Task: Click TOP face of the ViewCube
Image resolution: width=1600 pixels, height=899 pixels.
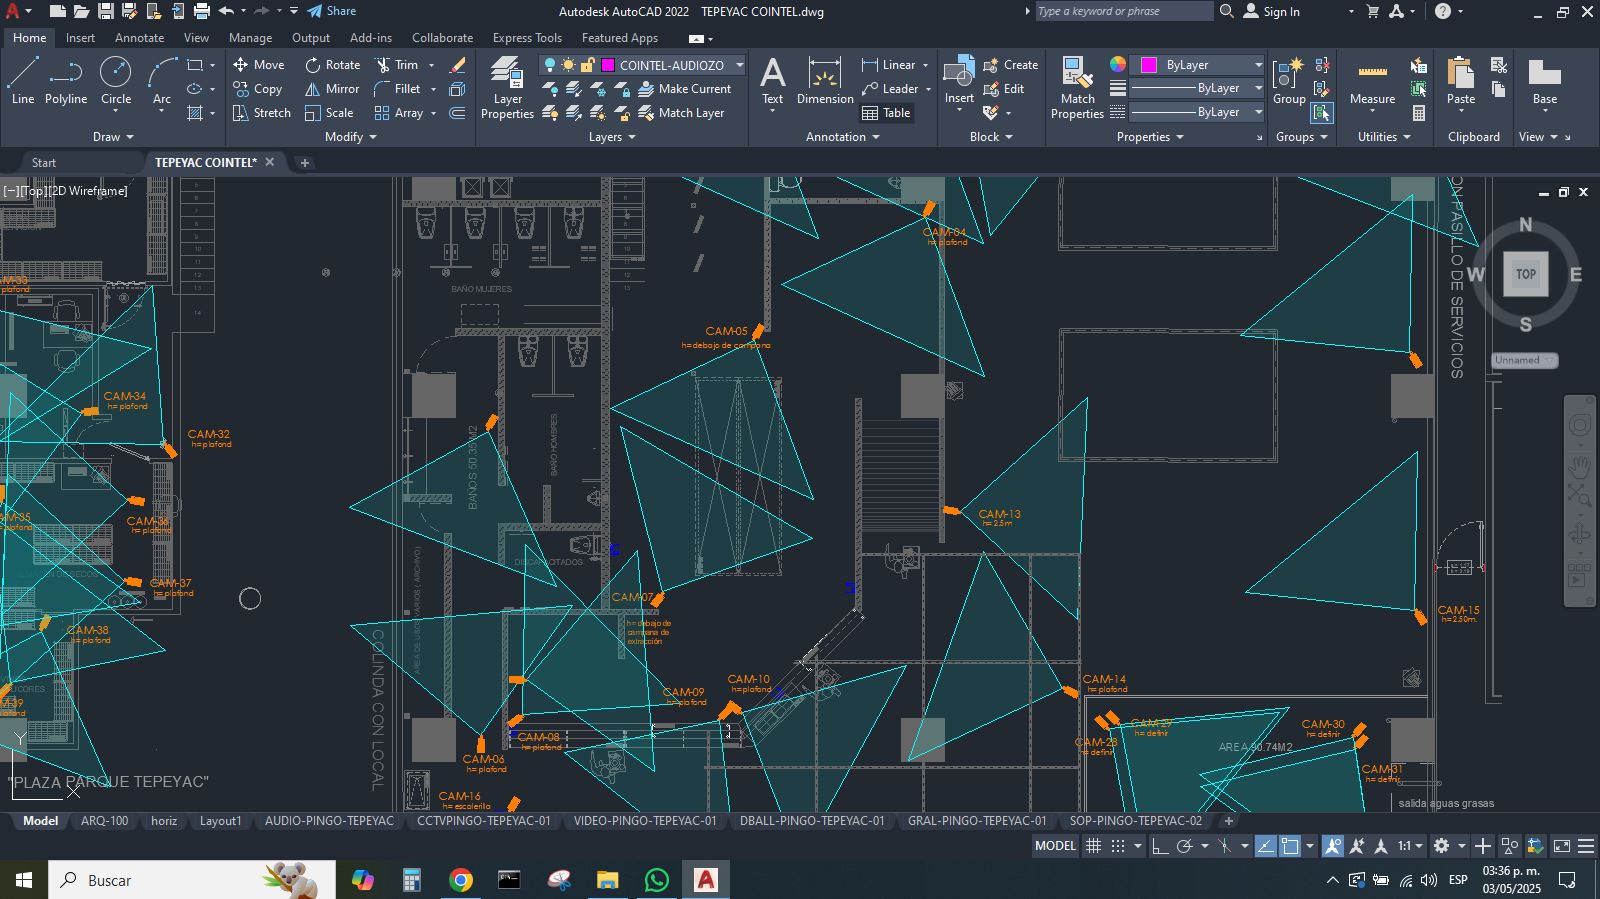Action: 1525,274
